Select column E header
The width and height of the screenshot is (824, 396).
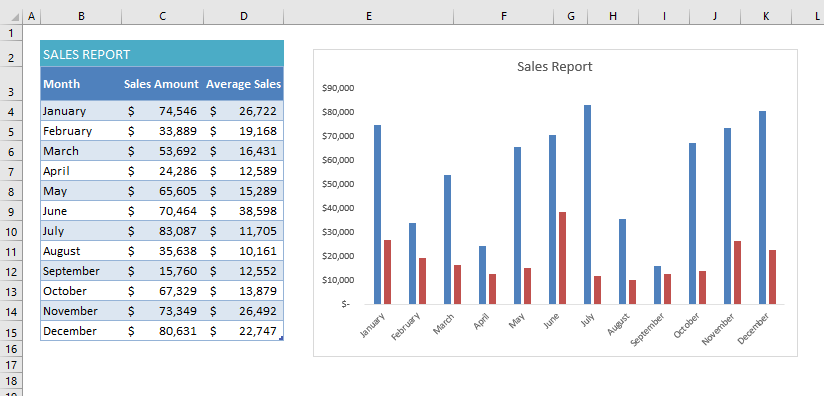coord(369,17)
